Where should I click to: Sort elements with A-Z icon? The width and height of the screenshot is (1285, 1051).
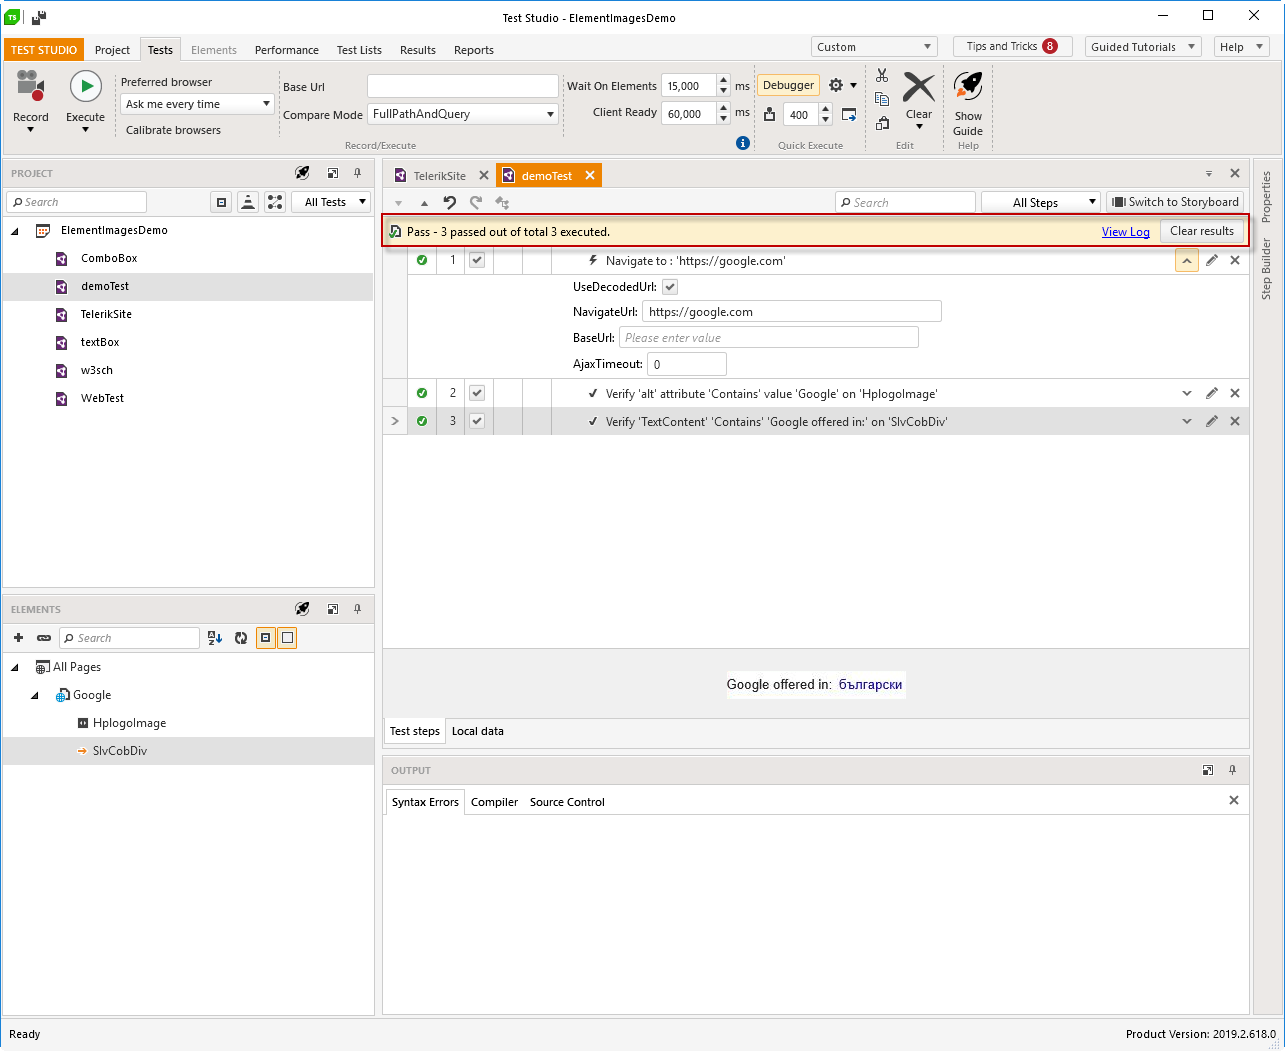[215, 638]
